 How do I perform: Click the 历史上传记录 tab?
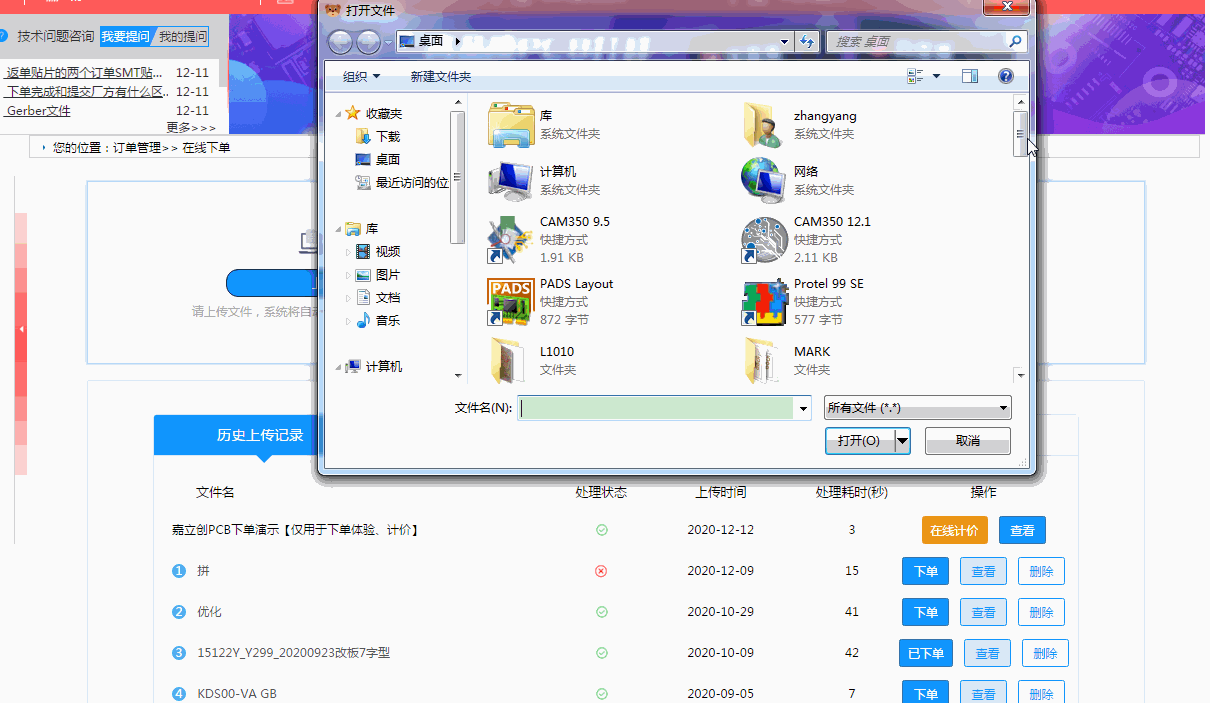tap(260, 435)
